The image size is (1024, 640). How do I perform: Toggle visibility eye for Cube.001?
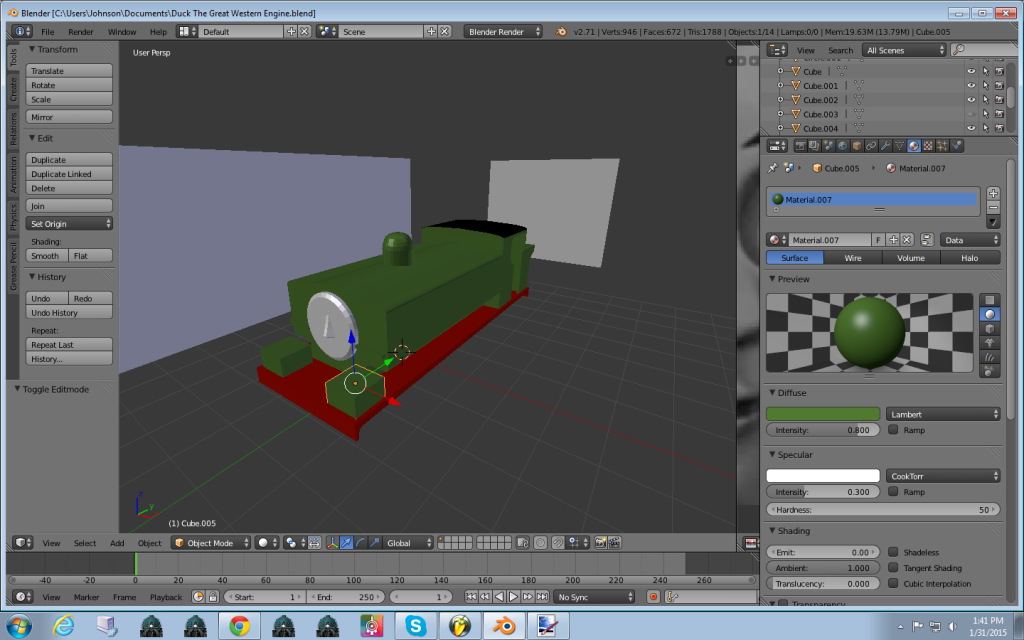coord(971,86)
